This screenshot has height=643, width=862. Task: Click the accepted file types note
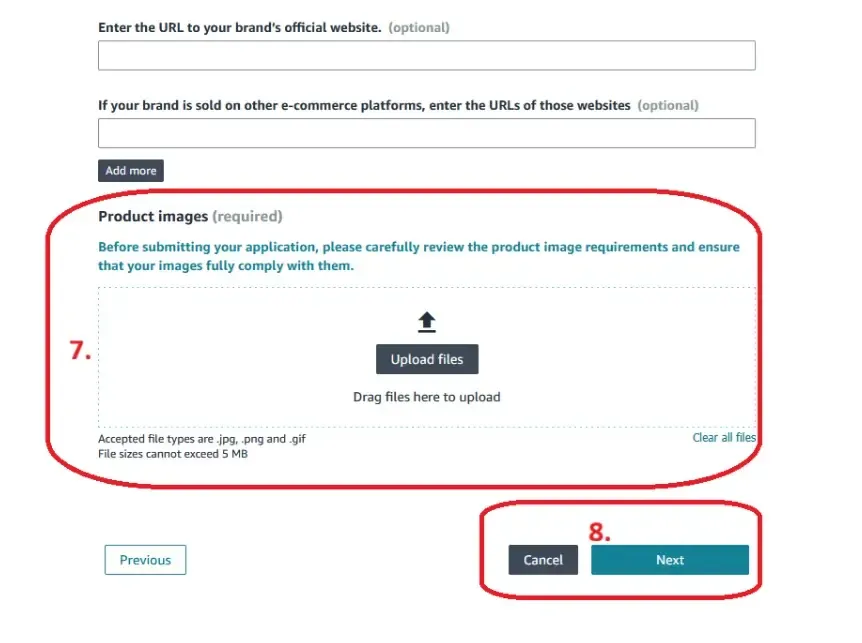(209, 439)
